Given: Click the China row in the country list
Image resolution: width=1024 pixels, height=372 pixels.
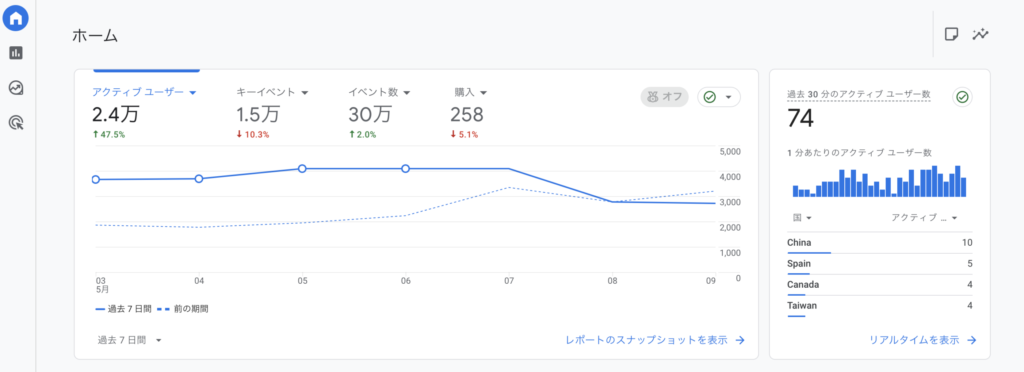Looking at the screenshot, I should pos(880,243).
